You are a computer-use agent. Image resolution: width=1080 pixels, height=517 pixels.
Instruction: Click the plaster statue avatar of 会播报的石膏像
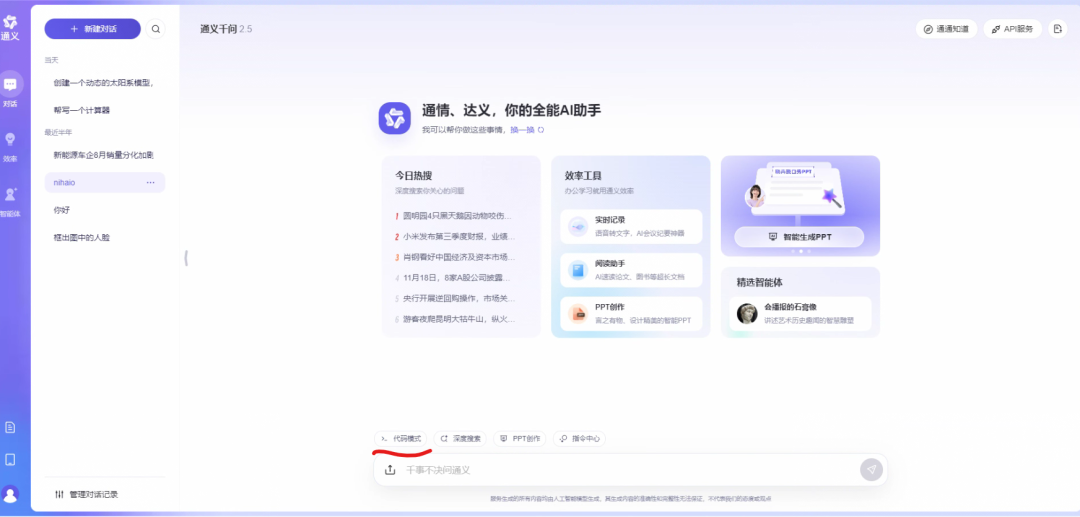747,314
